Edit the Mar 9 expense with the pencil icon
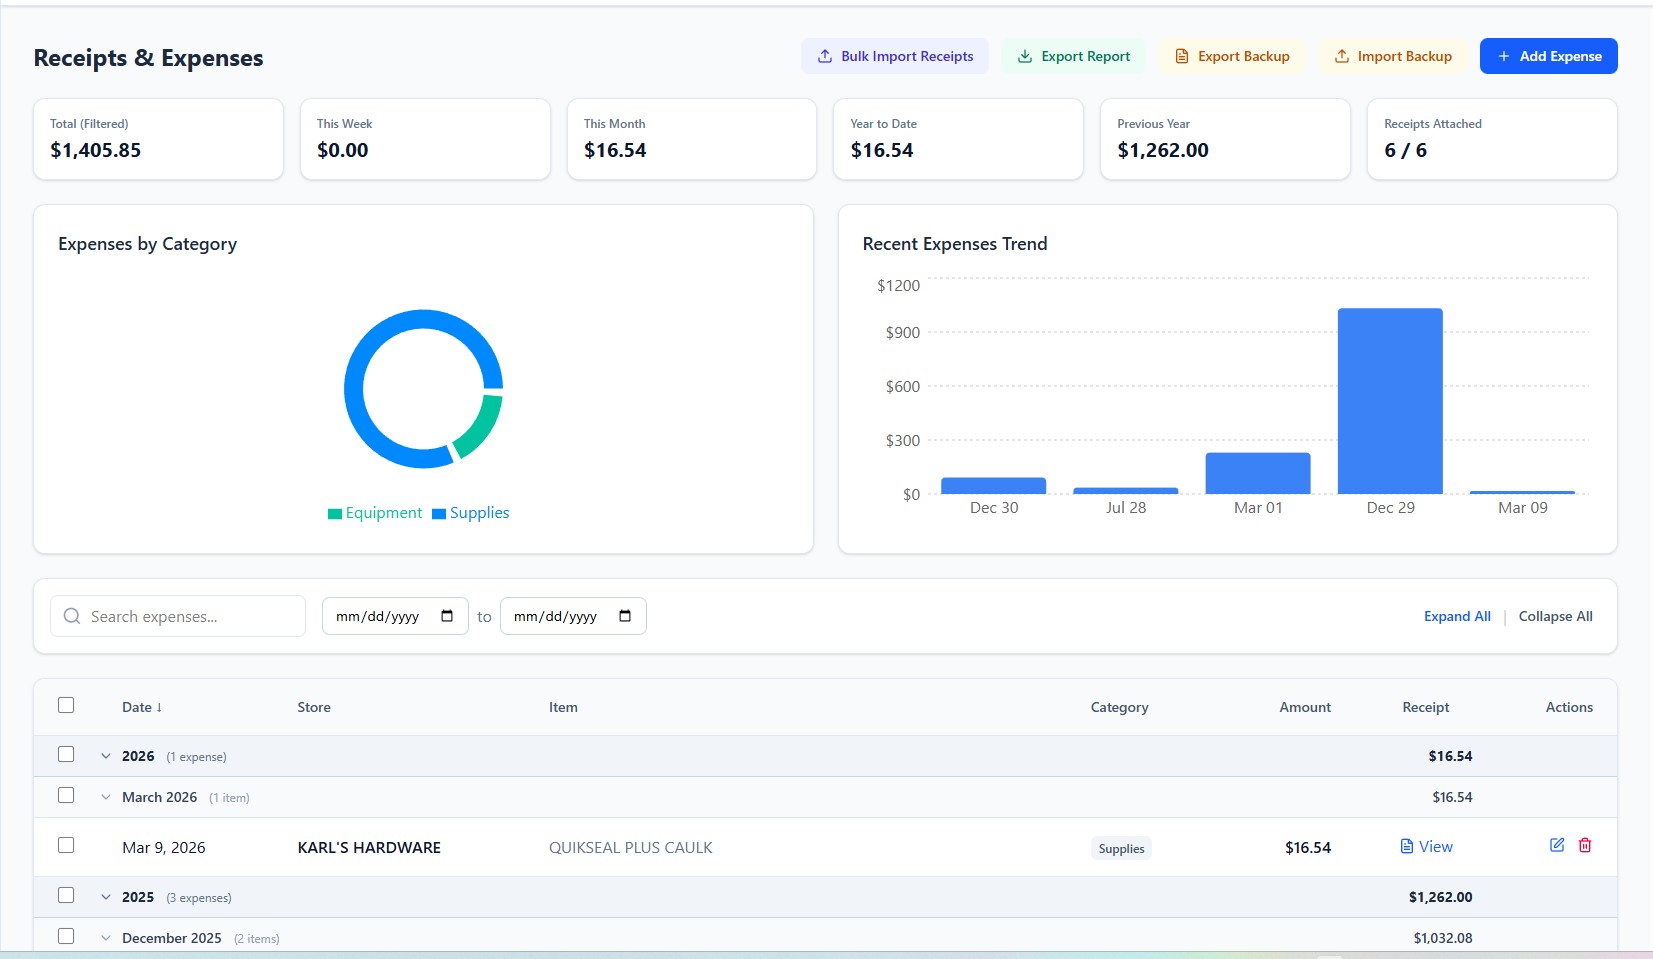Image resolution: width=1653 pixels, height=959 pixels. 1556,845
